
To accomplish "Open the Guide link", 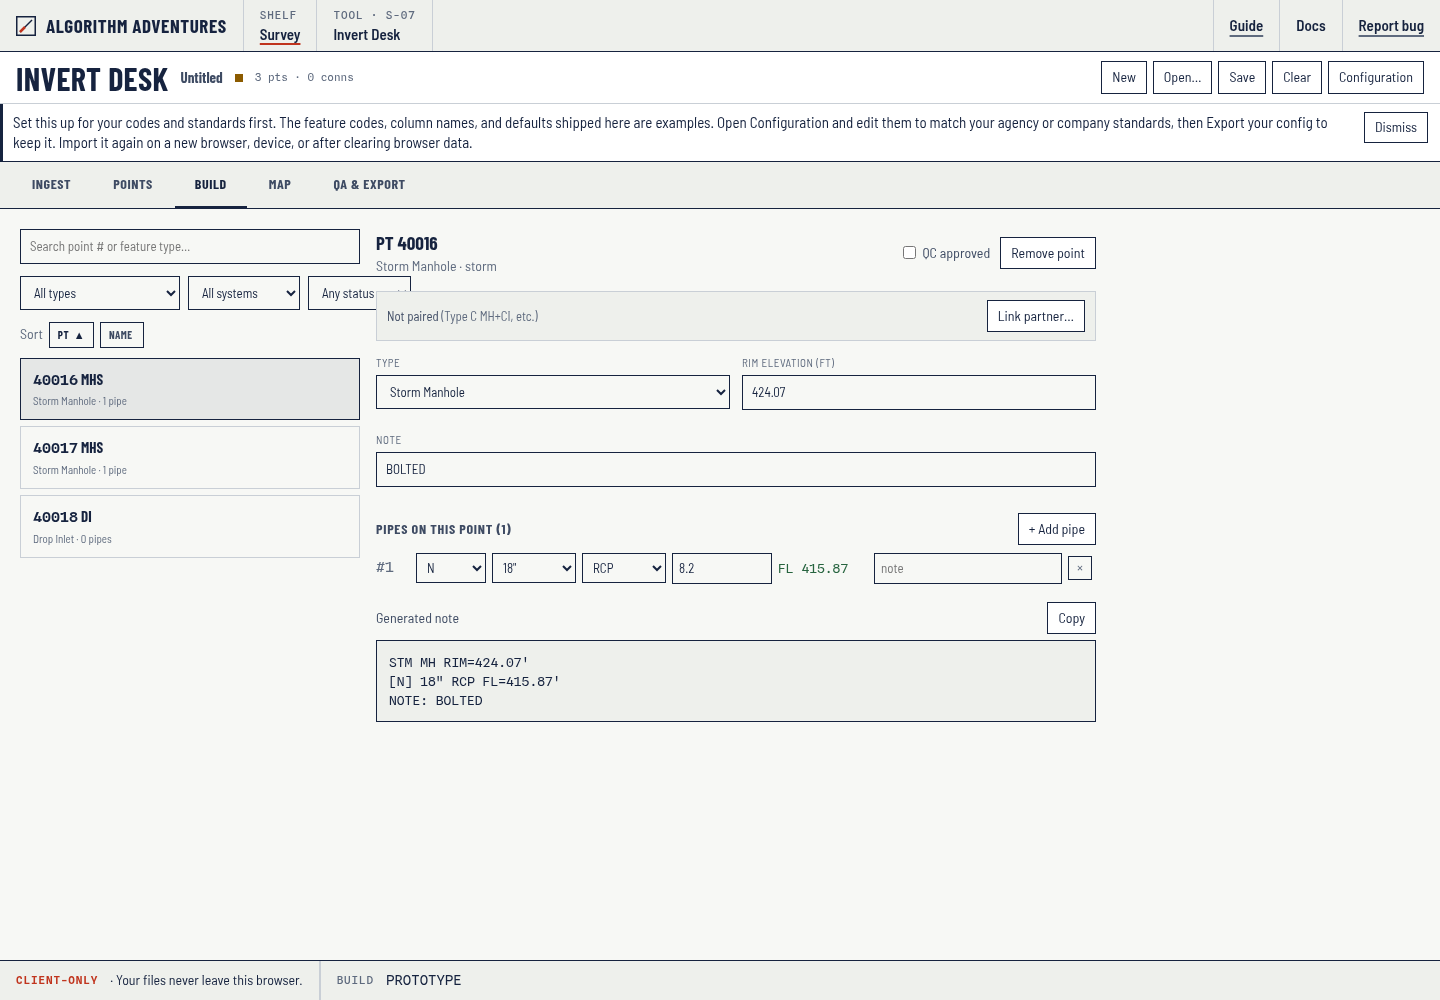I will [1246, 26].
